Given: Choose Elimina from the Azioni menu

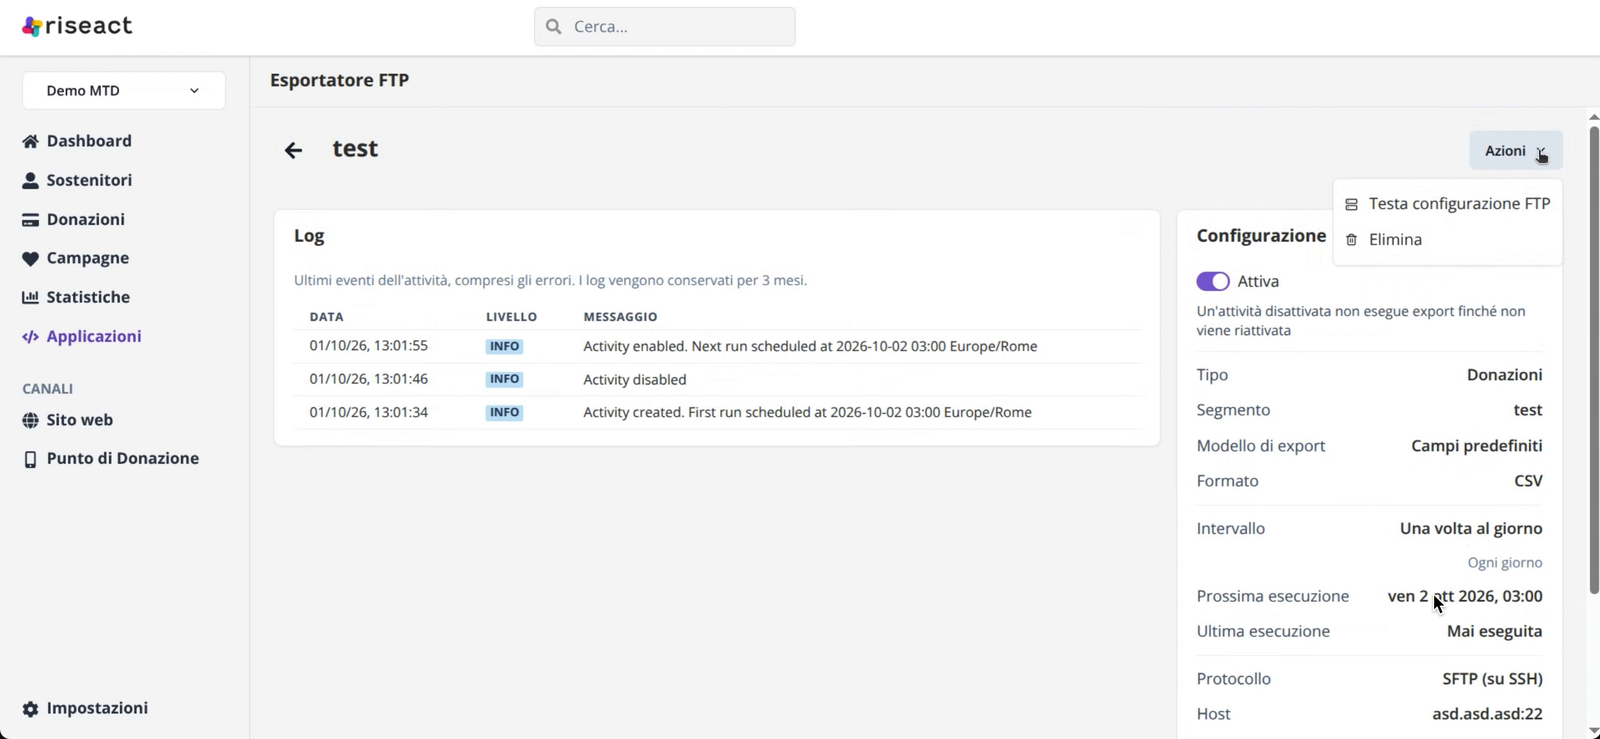Looking at the screenshot, I should click(x=1448, y=240).
